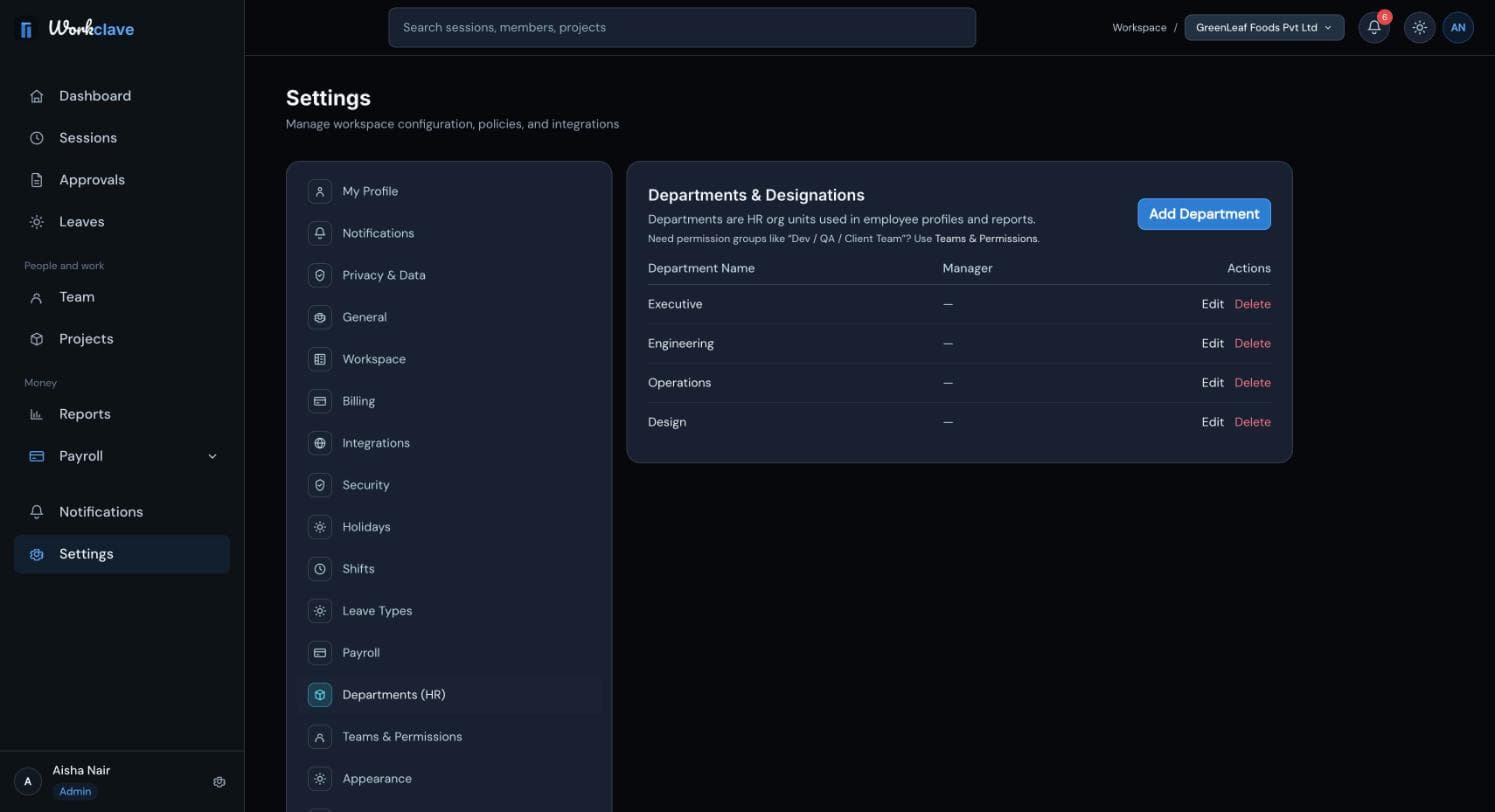Switch to Leave Types settings
1495x812 pixels.
click(450, 611)
